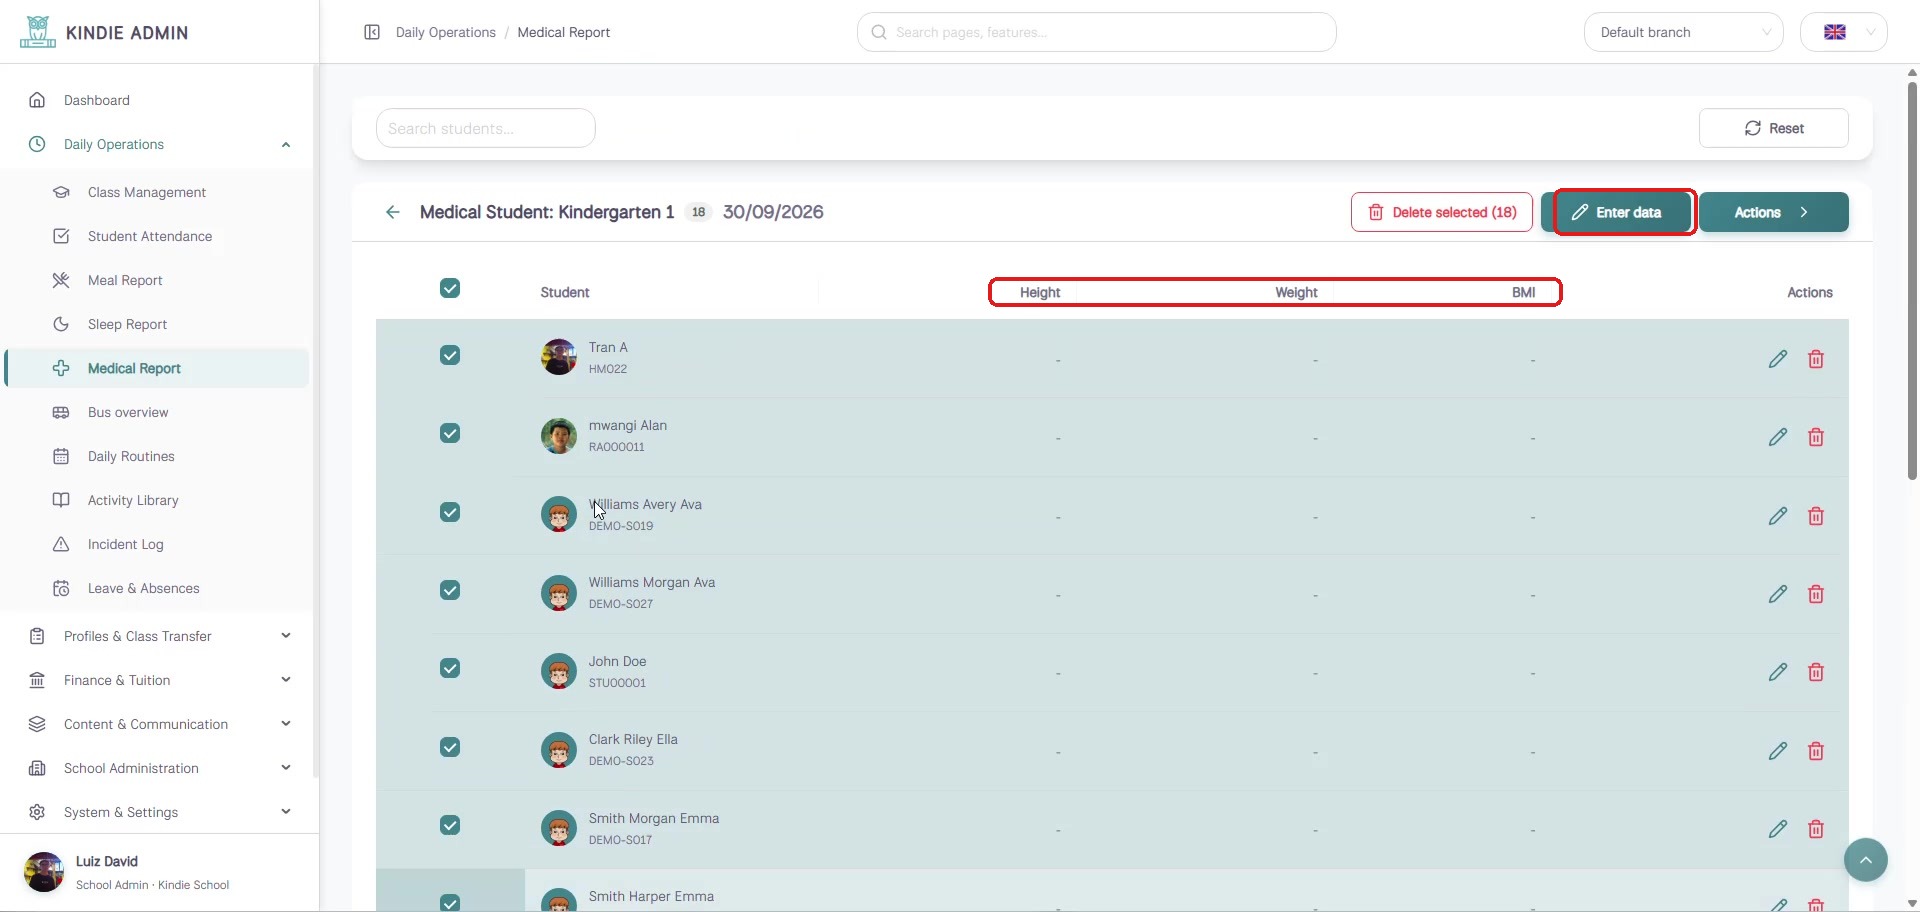The width and height of the screenshot is (1920, 912).
Task: Deselect Williams Avery Ava checkbox
Action: pyautogui.click(x=450, y=512)
